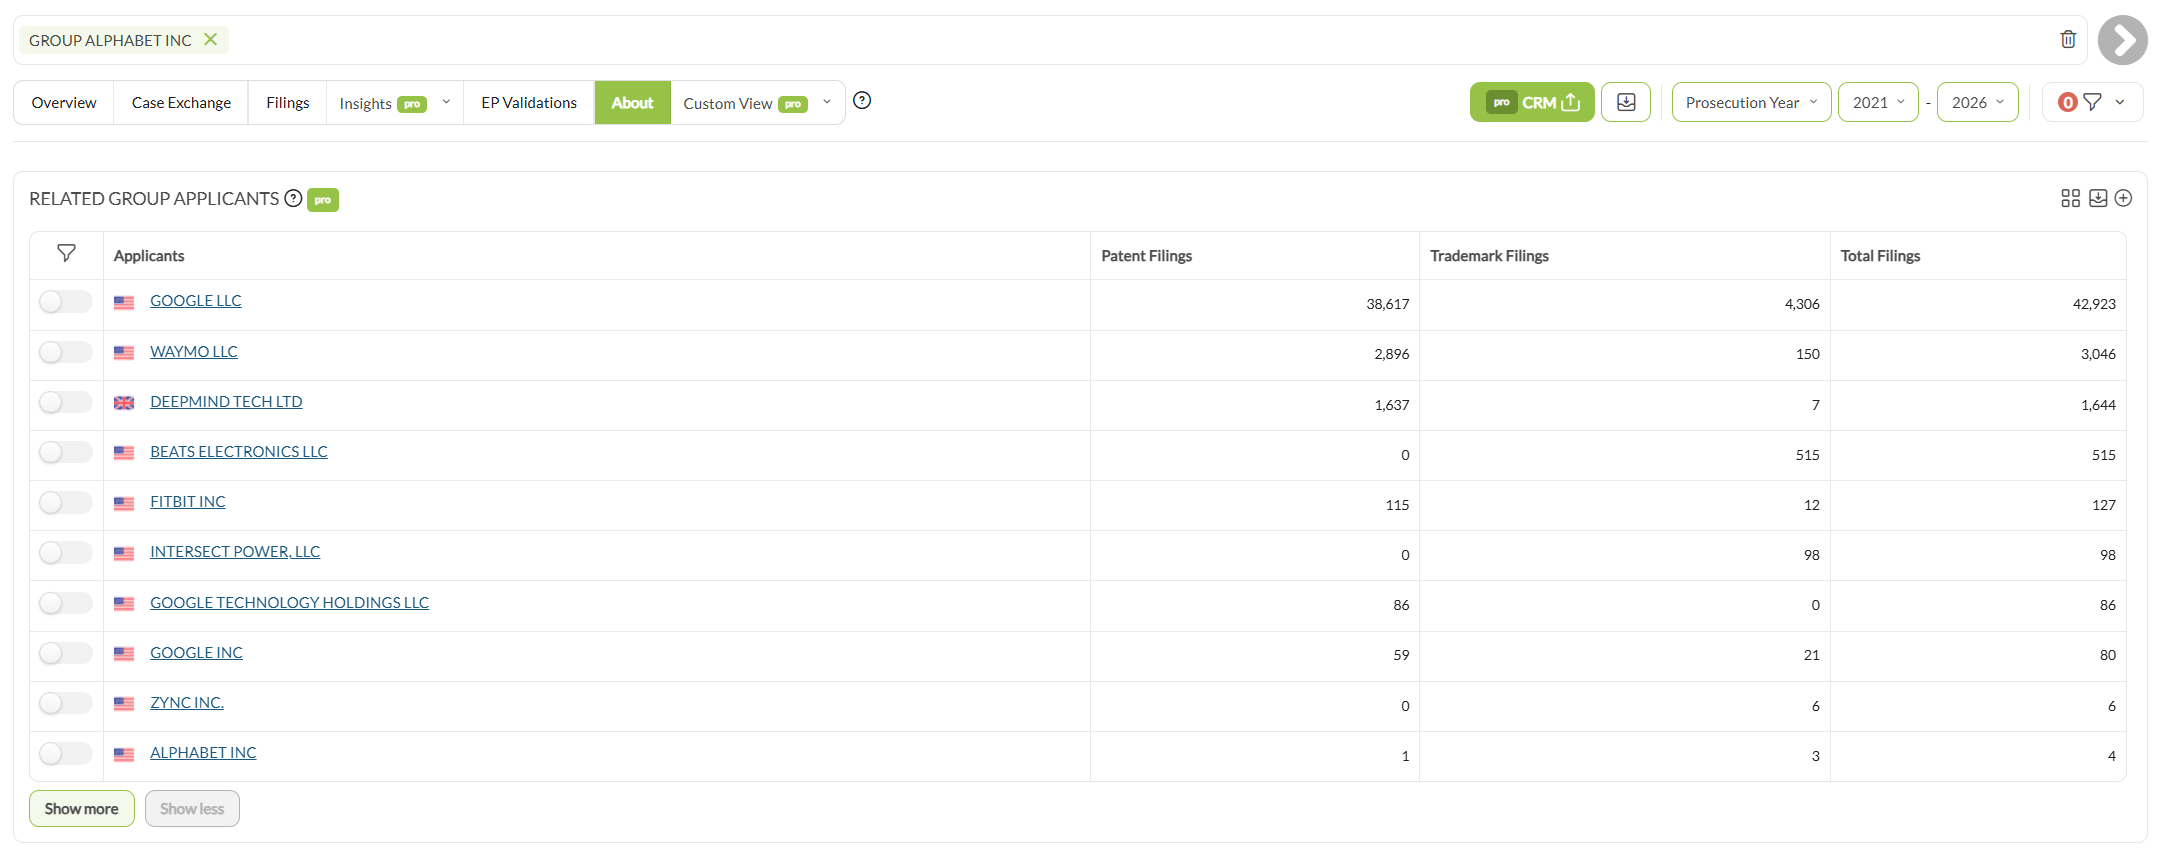Switch to the Case Exchange tab
Viewport: 2160px width, 848px height.
point(181,102)
